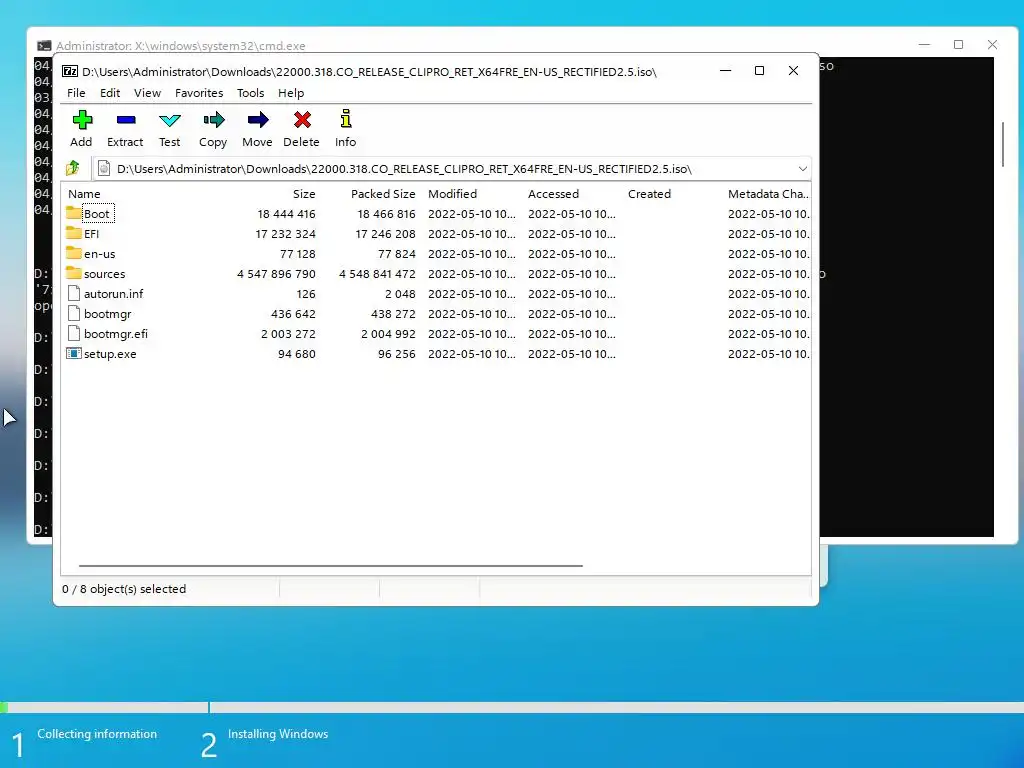This screenshot has width=1024, height=768.
Task: Select the sources folder name
Action: pyautogui.click(x=104, y=274)
